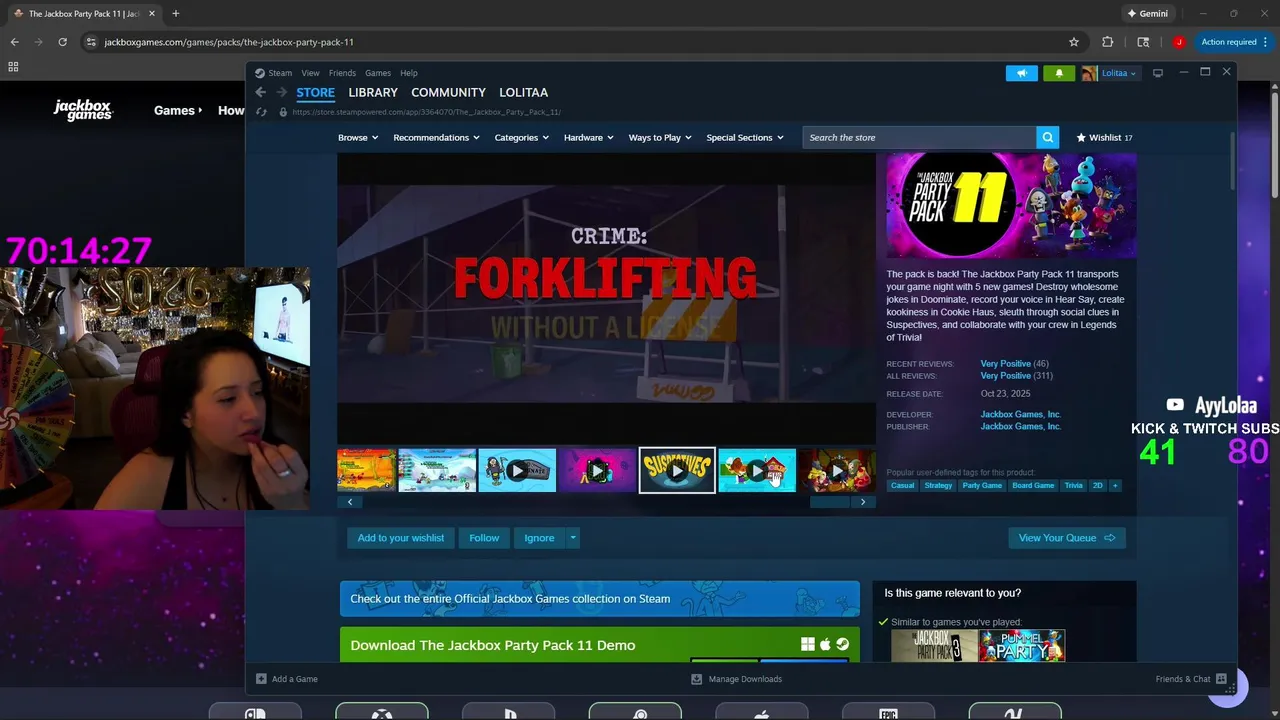Click Chrome bookmarks bar apps grid icon
Image resolution: width=1280 pixels, height=720 pixels.
pos(13,67)
